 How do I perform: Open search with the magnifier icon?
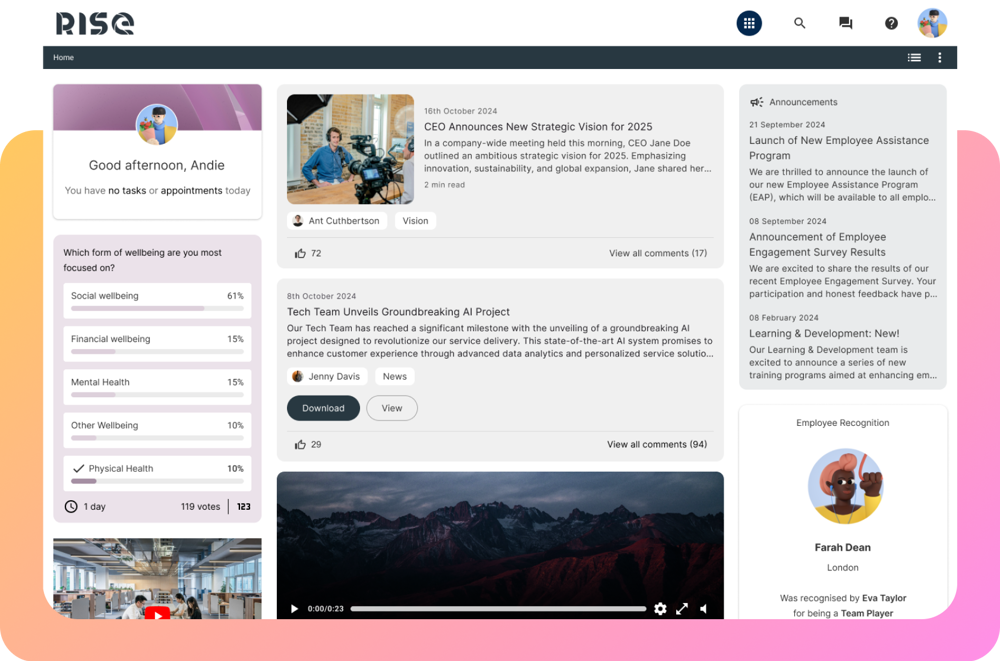click(799, 24)
